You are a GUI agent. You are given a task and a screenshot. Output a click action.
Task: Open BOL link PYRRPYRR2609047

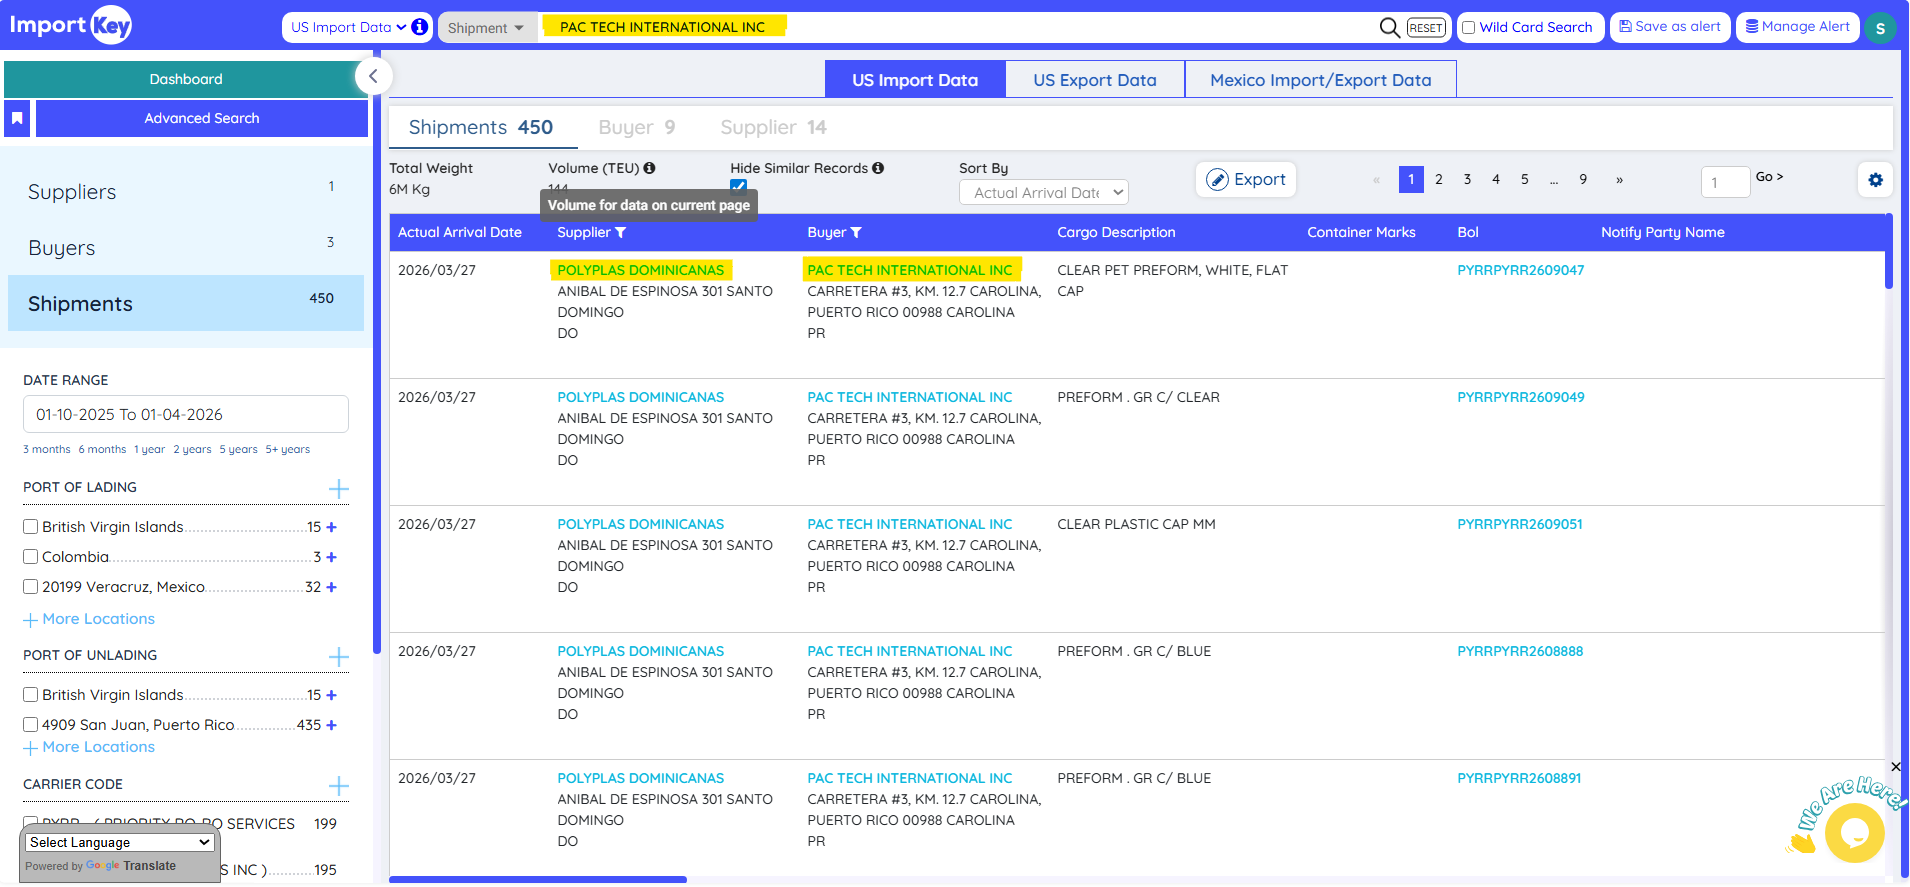point(1520,270)
